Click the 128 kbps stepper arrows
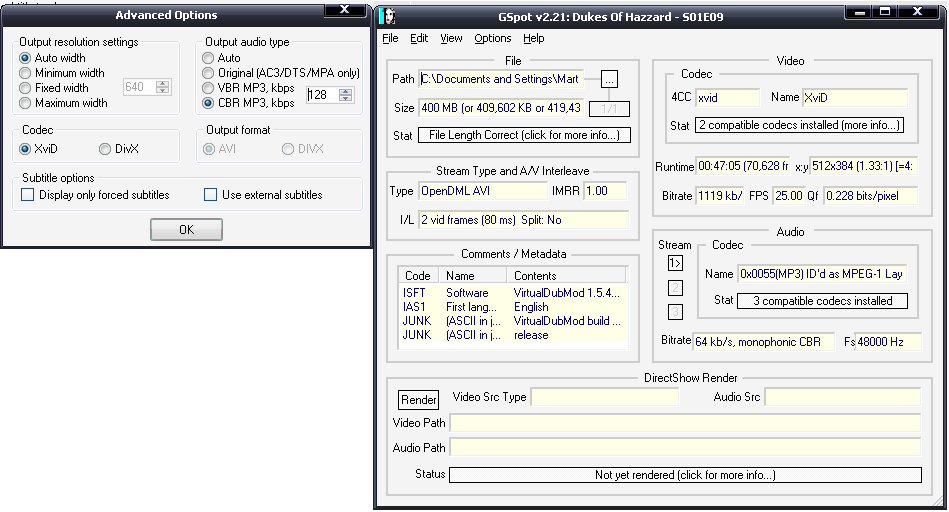Image resolution: width=949 pixels, height=512 pixels. click(346, 94)
